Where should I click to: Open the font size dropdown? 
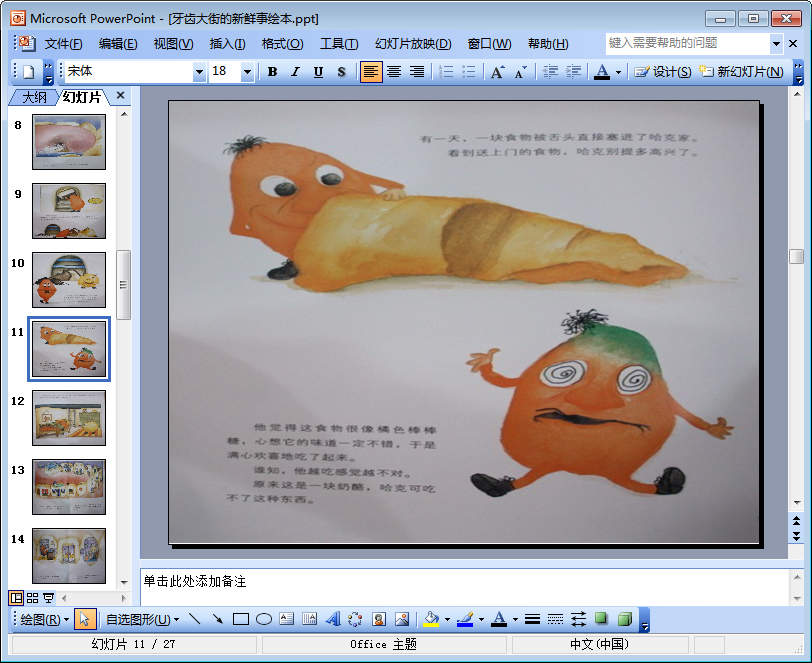pos(248,72)
